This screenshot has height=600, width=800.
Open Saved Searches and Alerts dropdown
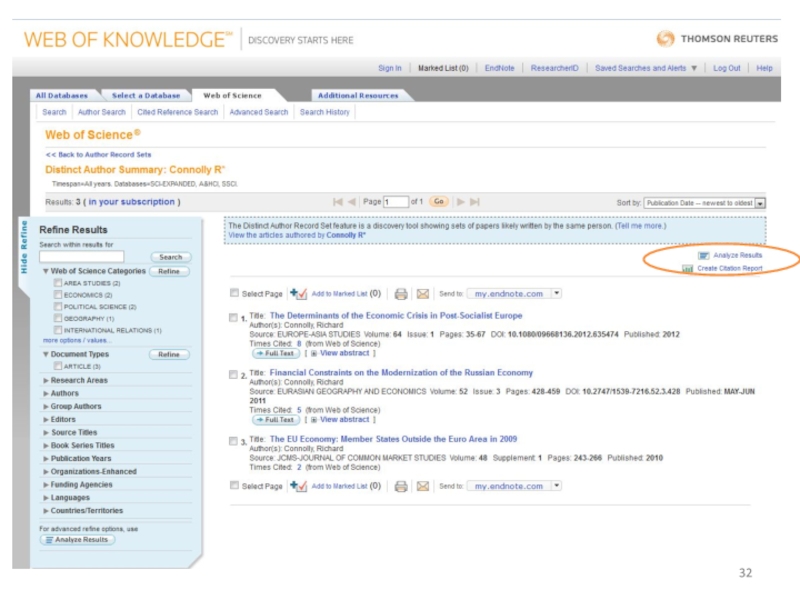(x=646, y=68)
